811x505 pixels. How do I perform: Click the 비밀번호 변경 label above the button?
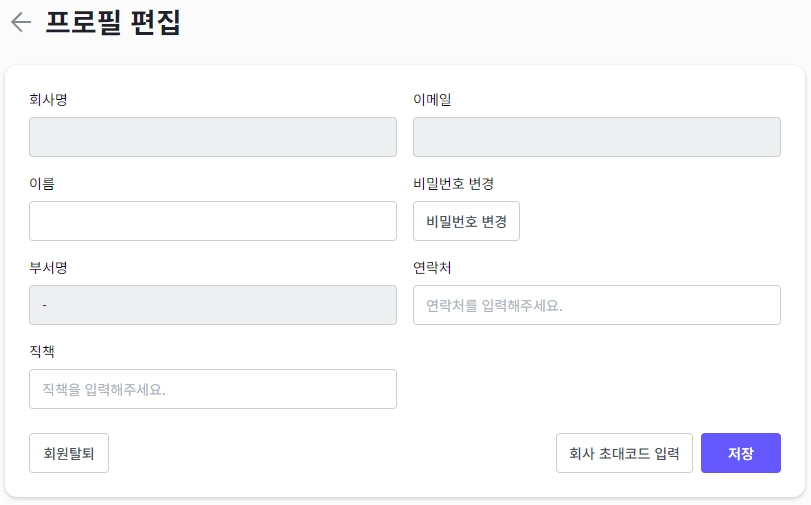453,184
